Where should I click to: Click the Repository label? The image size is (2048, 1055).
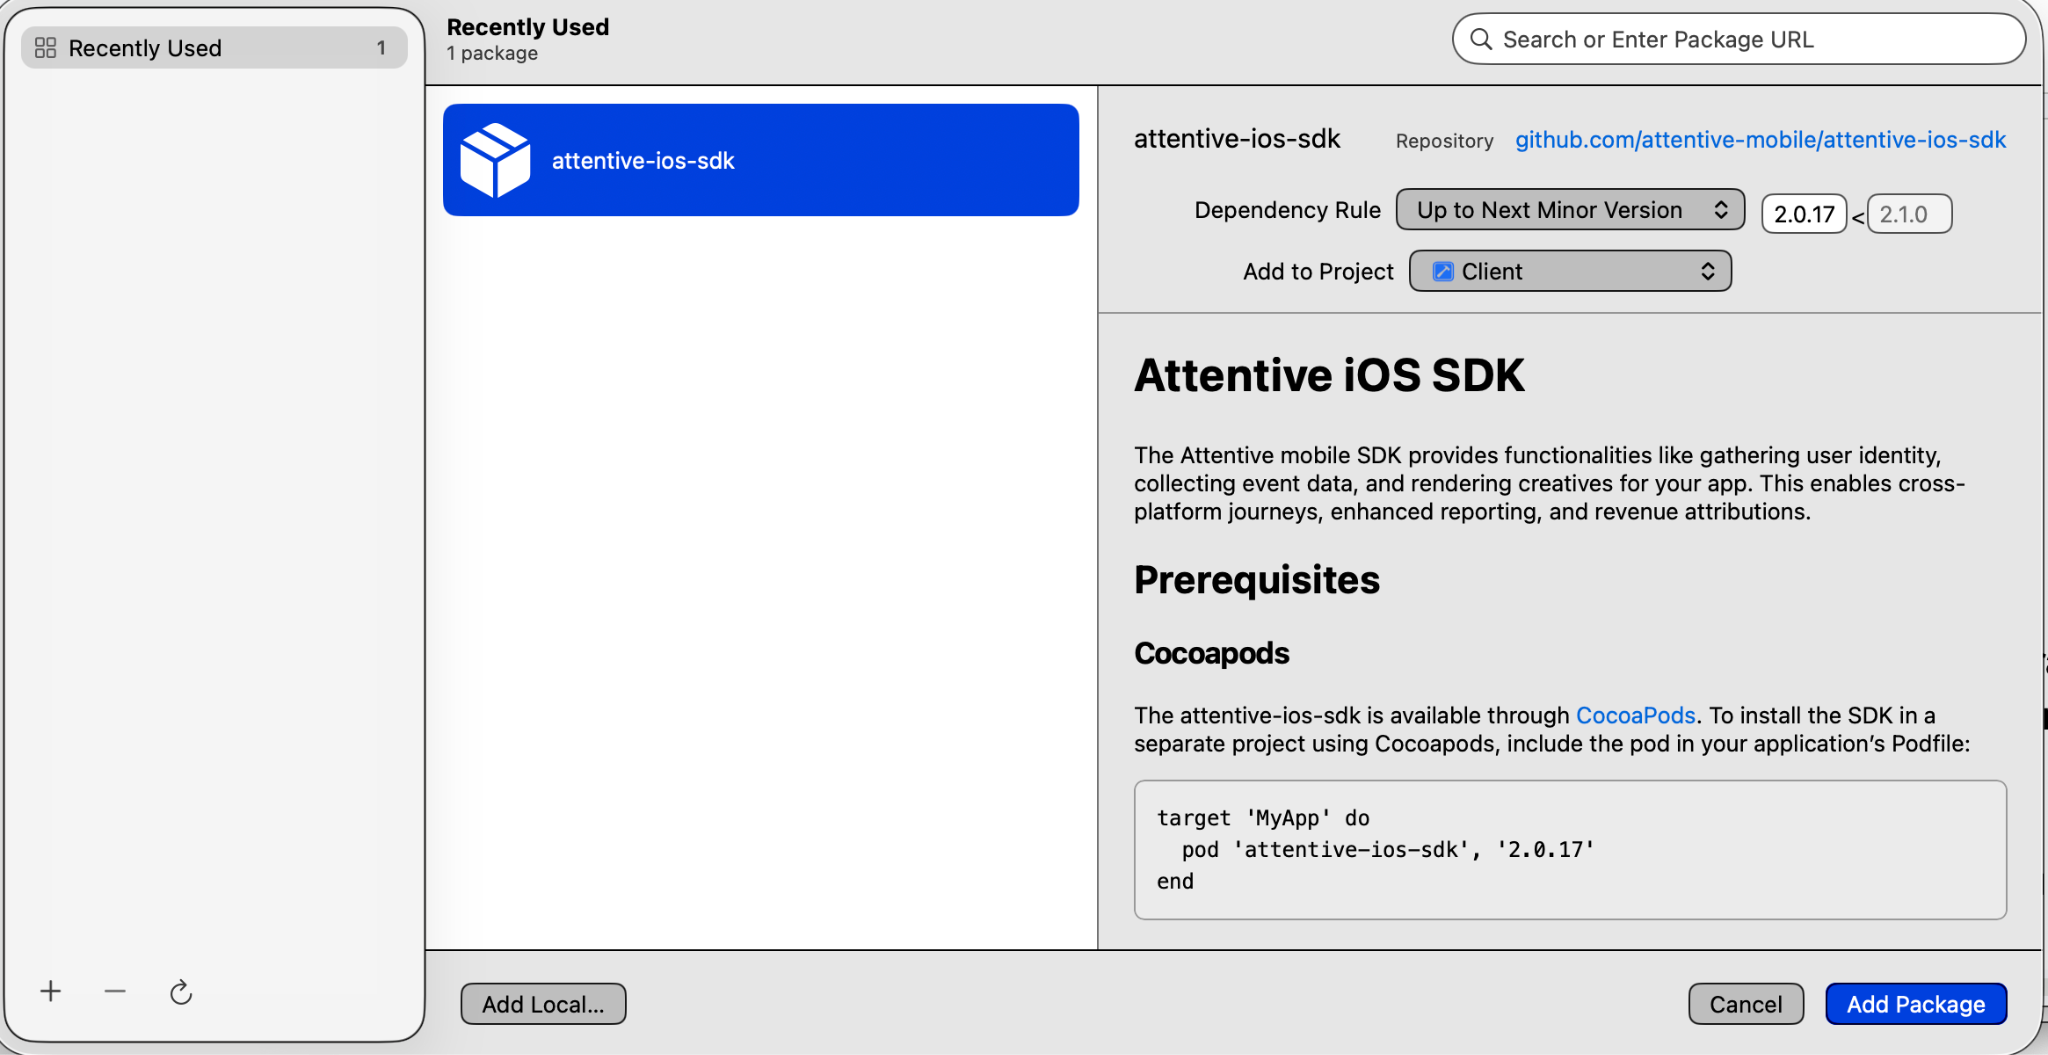1444,141
